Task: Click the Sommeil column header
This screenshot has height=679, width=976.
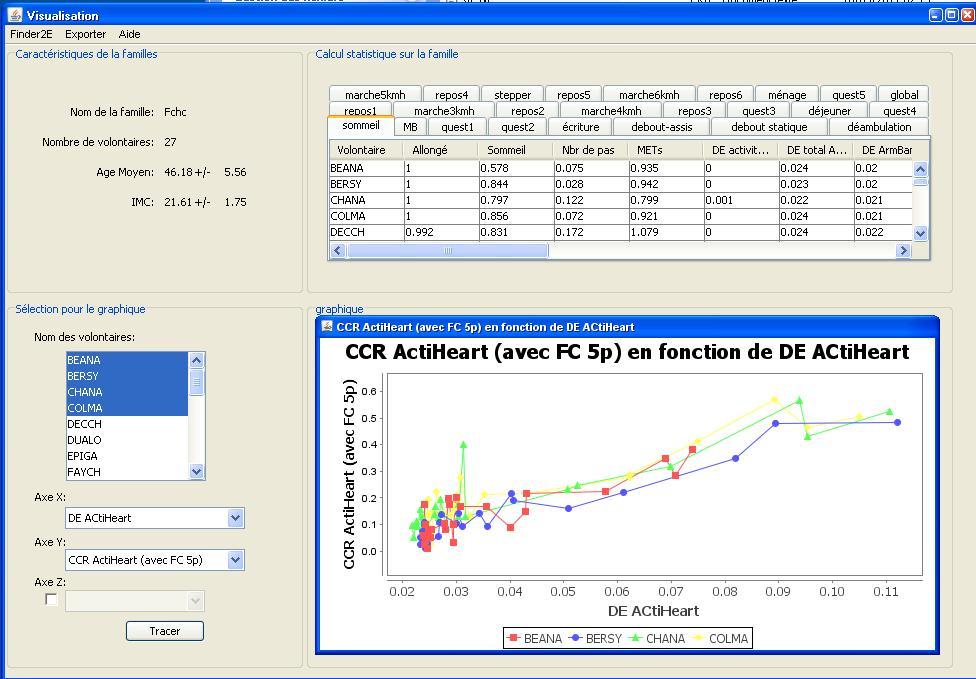Action: point(515,150)
